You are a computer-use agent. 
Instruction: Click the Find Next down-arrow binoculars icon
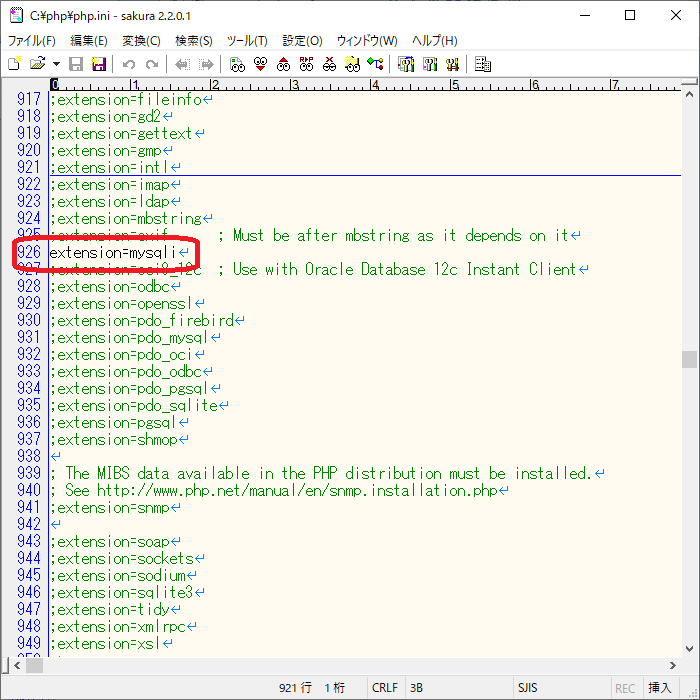coord(260,64)
